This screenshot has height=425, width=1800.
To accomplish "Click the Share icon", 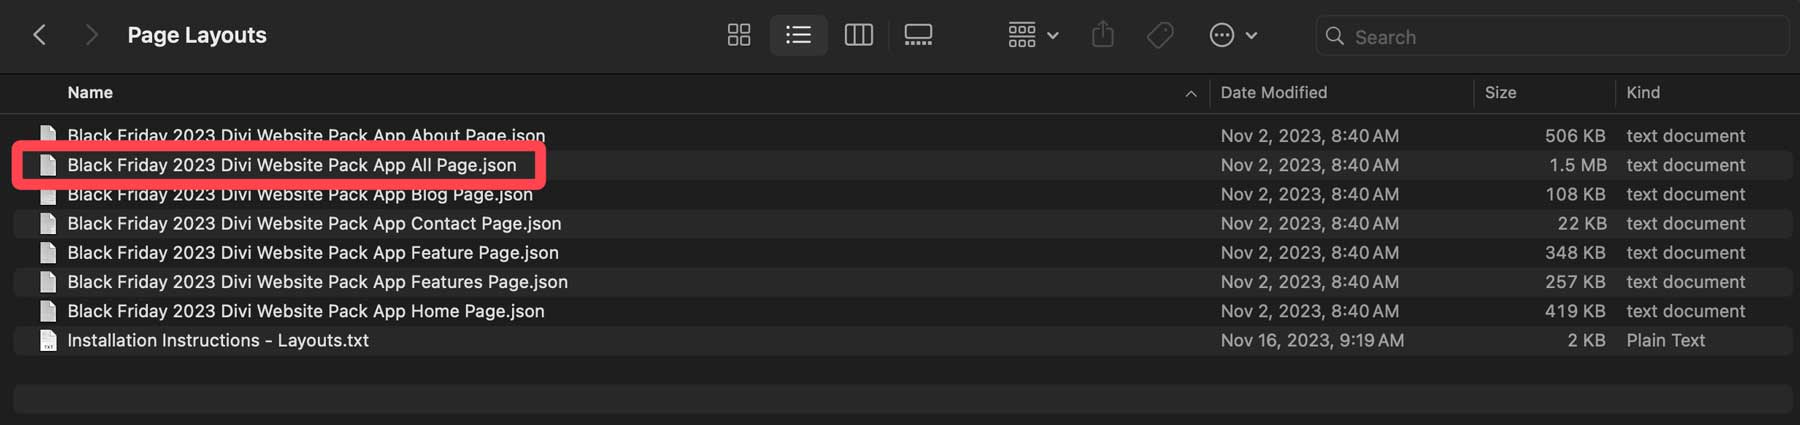I will 1103,36.
